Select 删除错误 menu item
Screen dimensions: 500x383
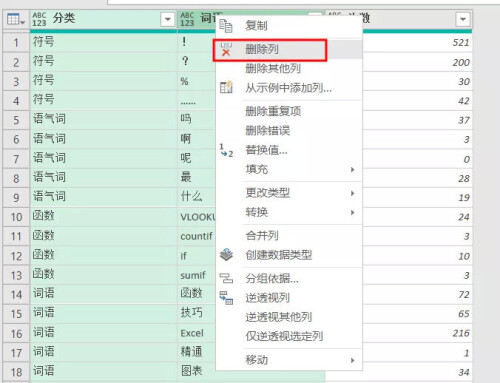pyautogui.click(x=267, y=131)
